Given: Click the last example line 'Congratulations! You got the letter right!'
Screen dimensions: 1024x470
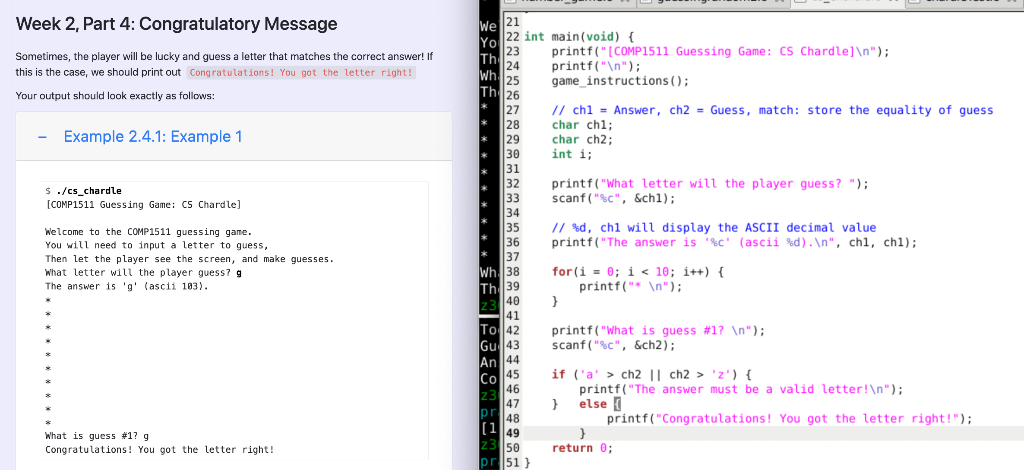Looking at the screenshot, I should (159, 450).
